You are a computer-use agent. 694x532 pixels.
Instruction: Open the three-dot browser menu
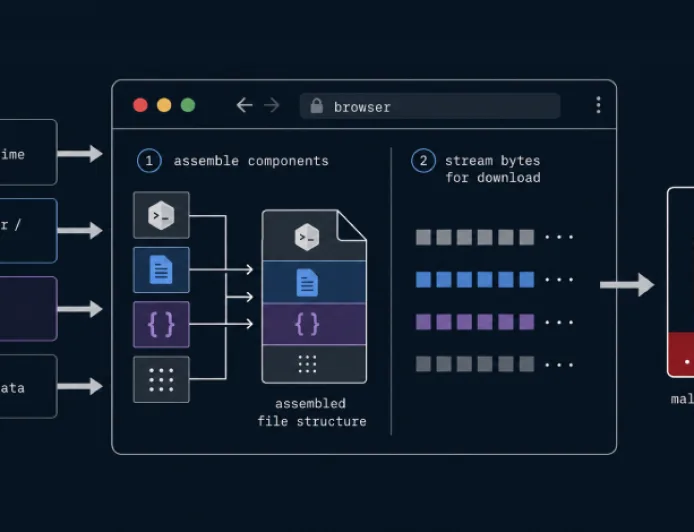point(598,105)
